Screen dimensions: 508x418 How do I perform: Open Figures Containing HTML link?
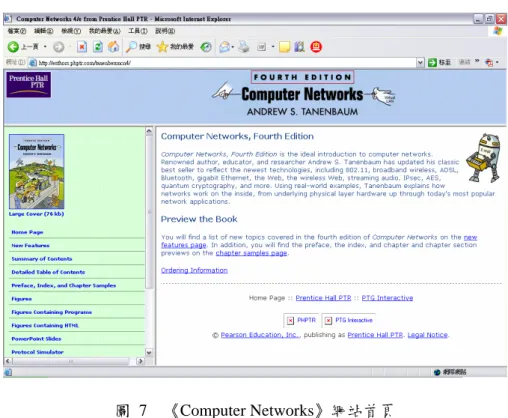tap(45, 325)
